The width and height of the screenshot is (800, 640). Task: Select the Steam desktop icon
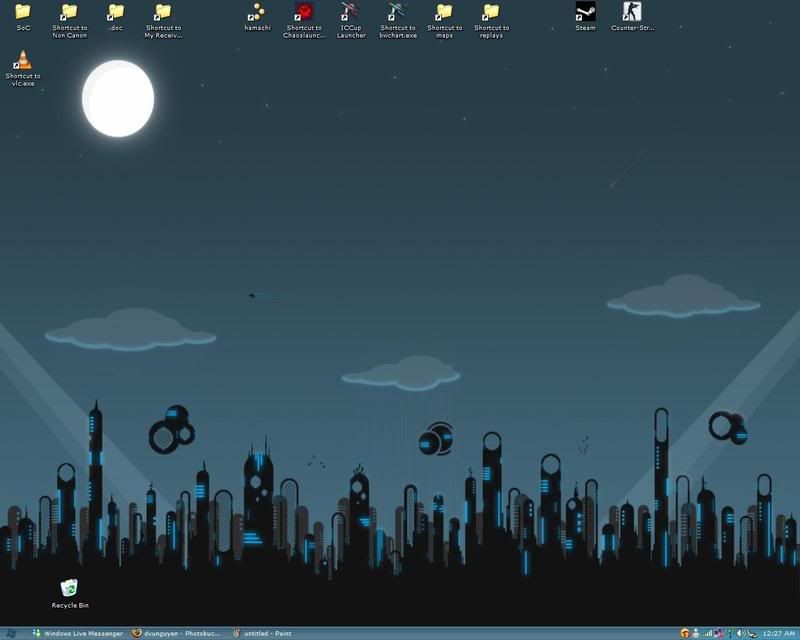pos(585,17)
